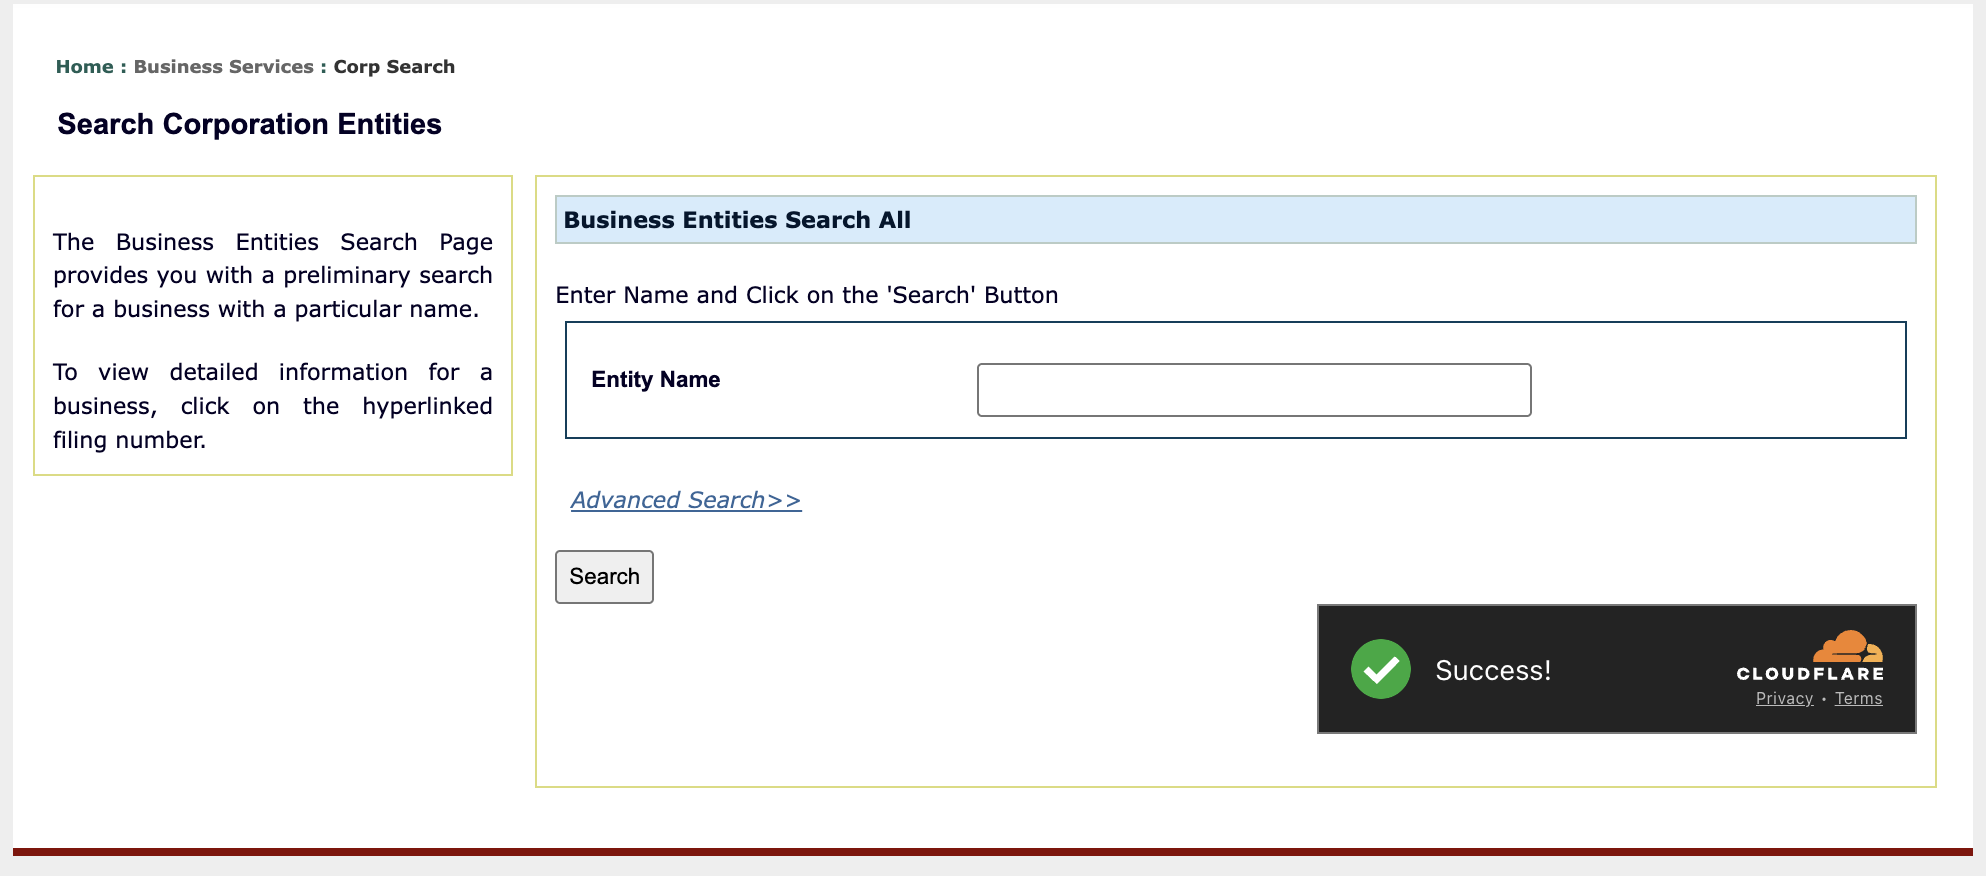Click the dark red footer bar
This screenshot has width=1986, height=876.
[x=992, y=852]
